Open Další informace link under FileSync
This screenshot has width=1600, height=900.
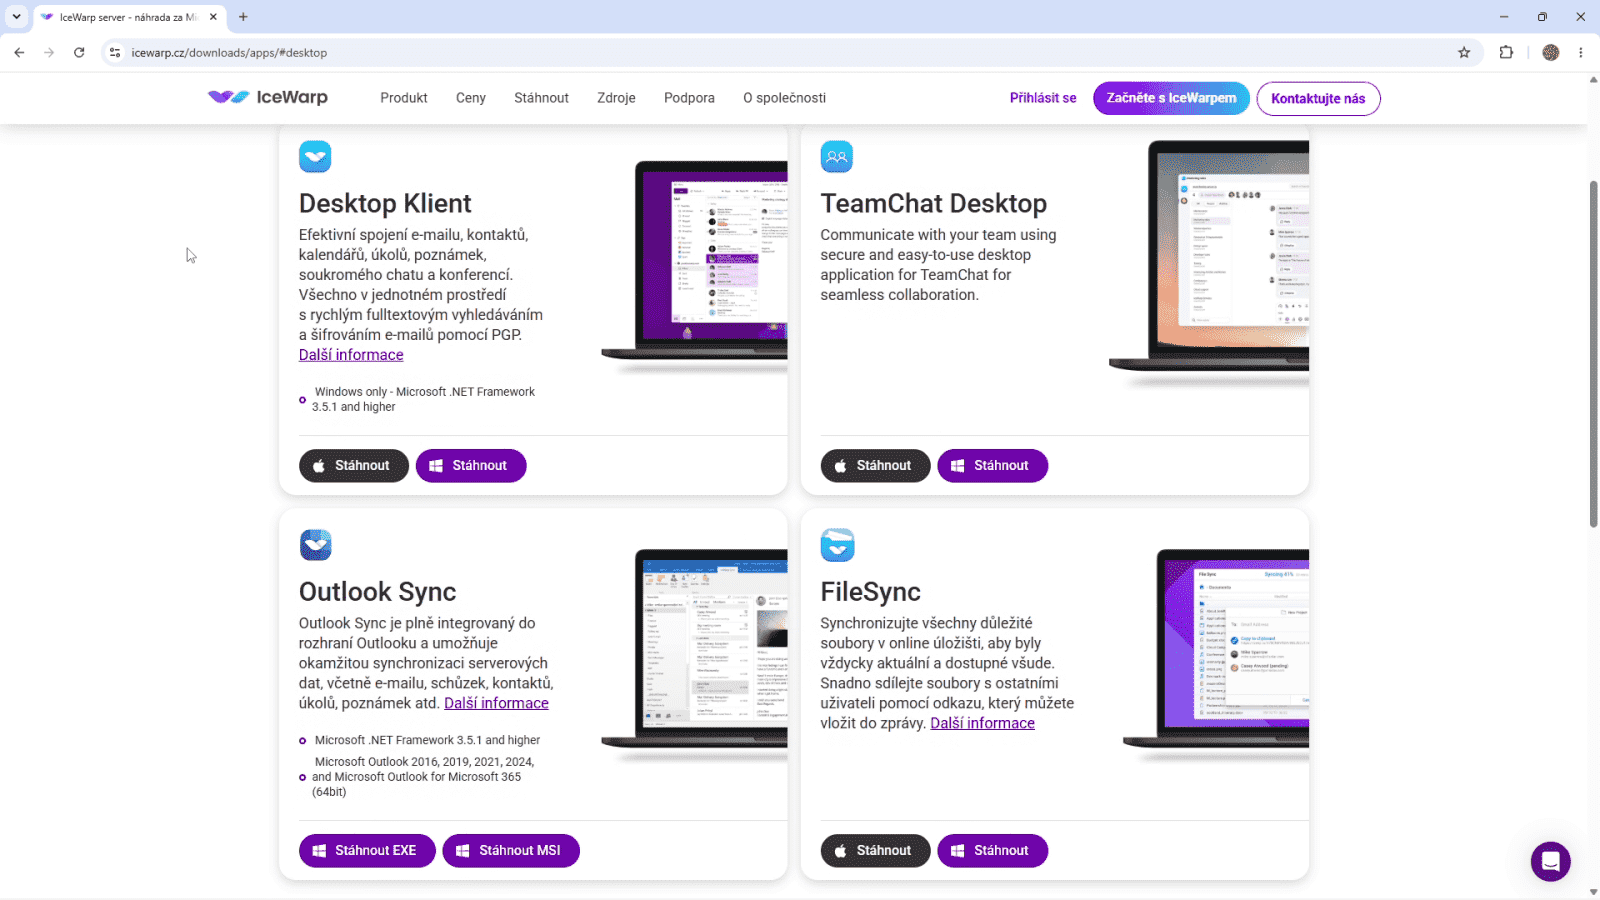pos(982,723)
